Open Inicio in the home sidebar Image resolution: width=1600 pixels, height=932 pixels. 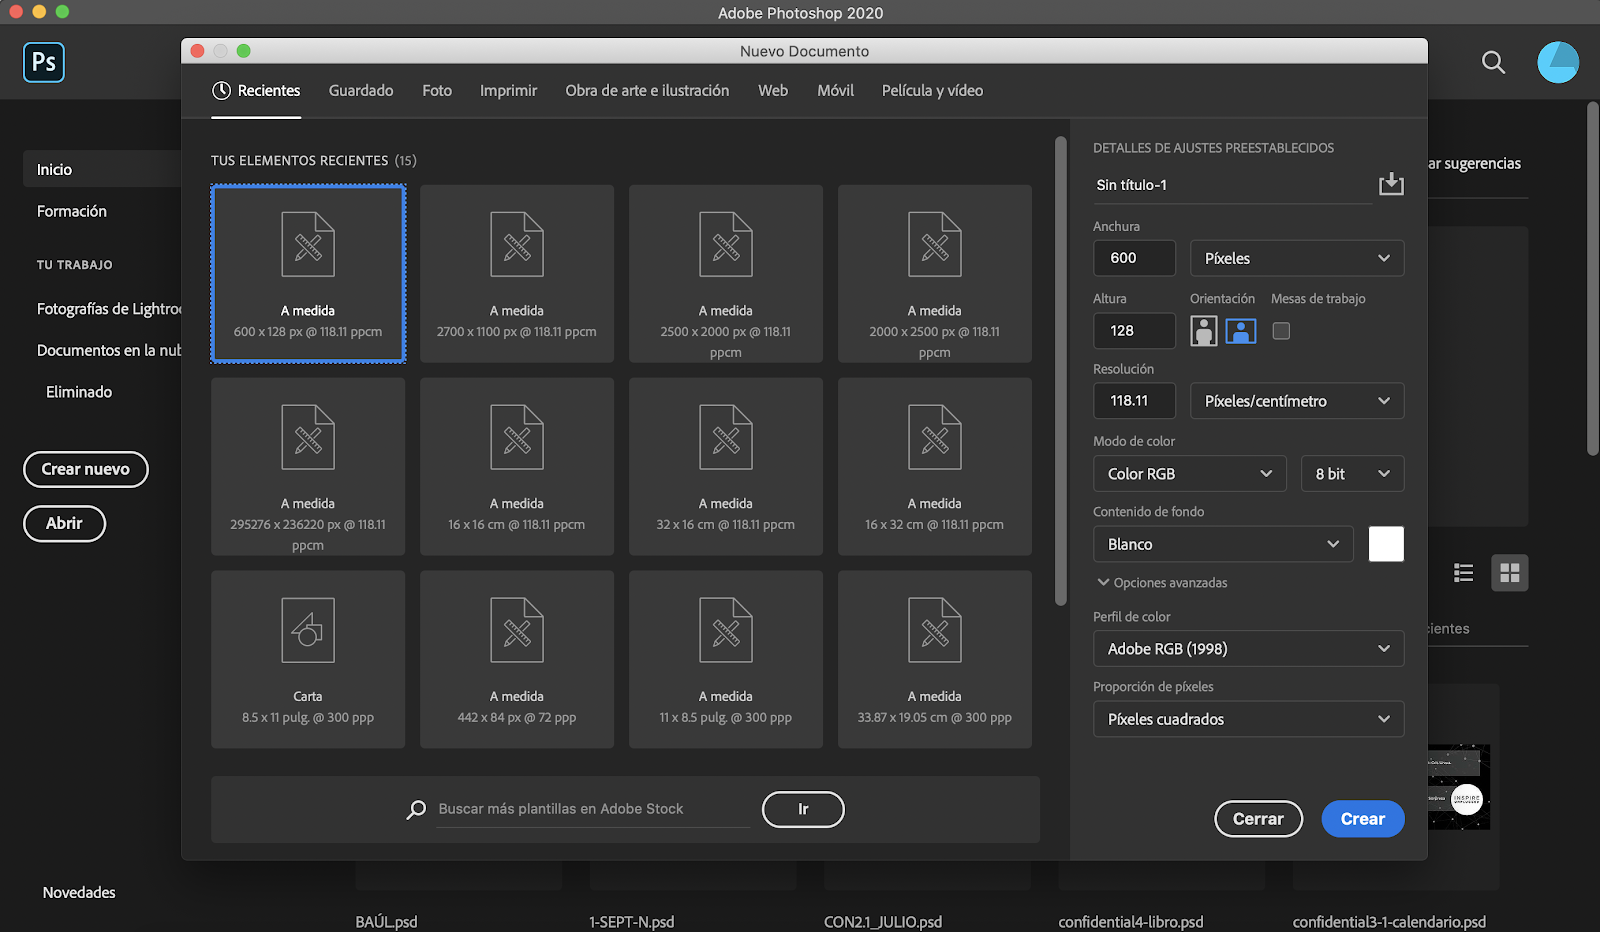click(x=102, y=169)
